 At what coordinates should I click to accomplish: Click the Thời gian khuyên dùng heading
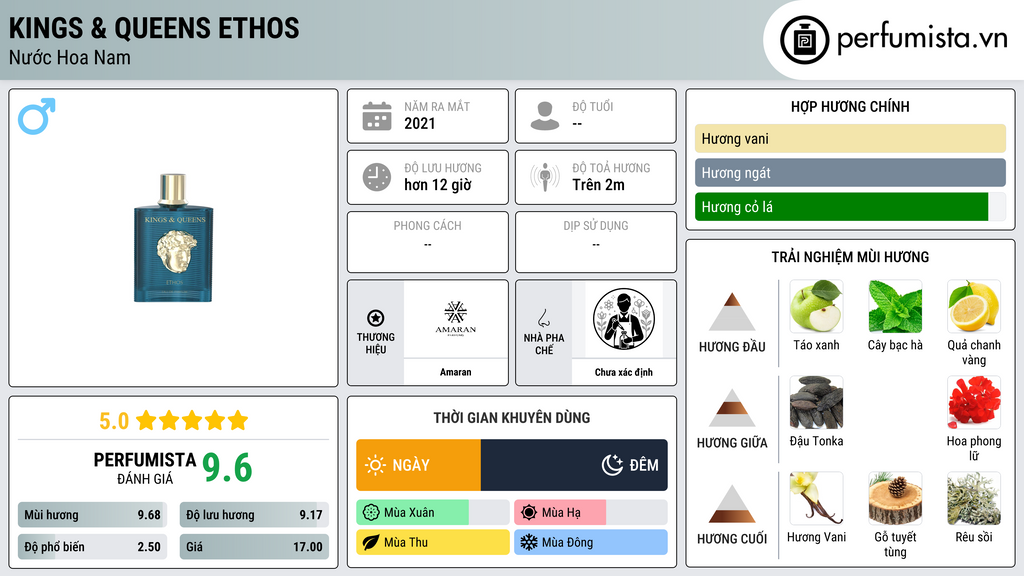pos(512,417)
